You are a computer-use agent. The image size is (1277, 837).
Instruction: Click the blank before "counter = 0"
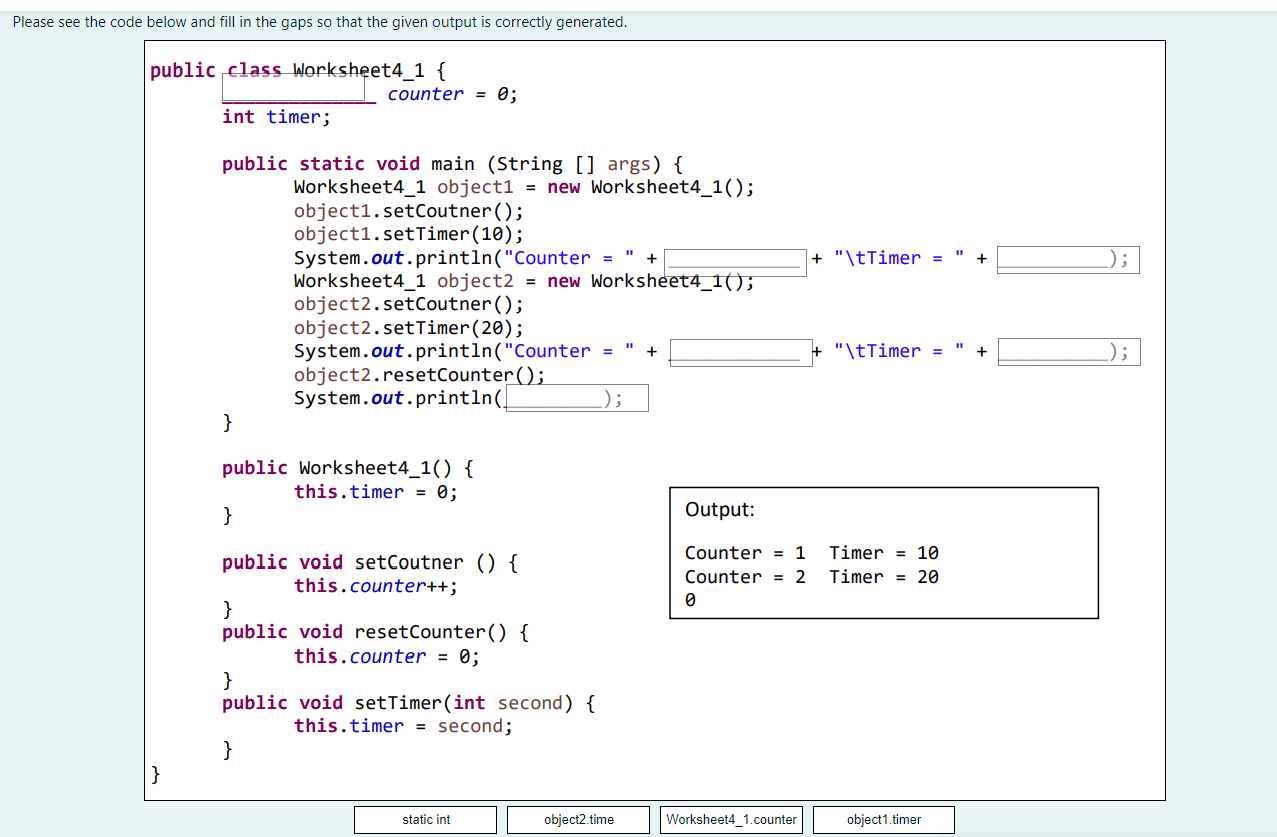(294, 87)
